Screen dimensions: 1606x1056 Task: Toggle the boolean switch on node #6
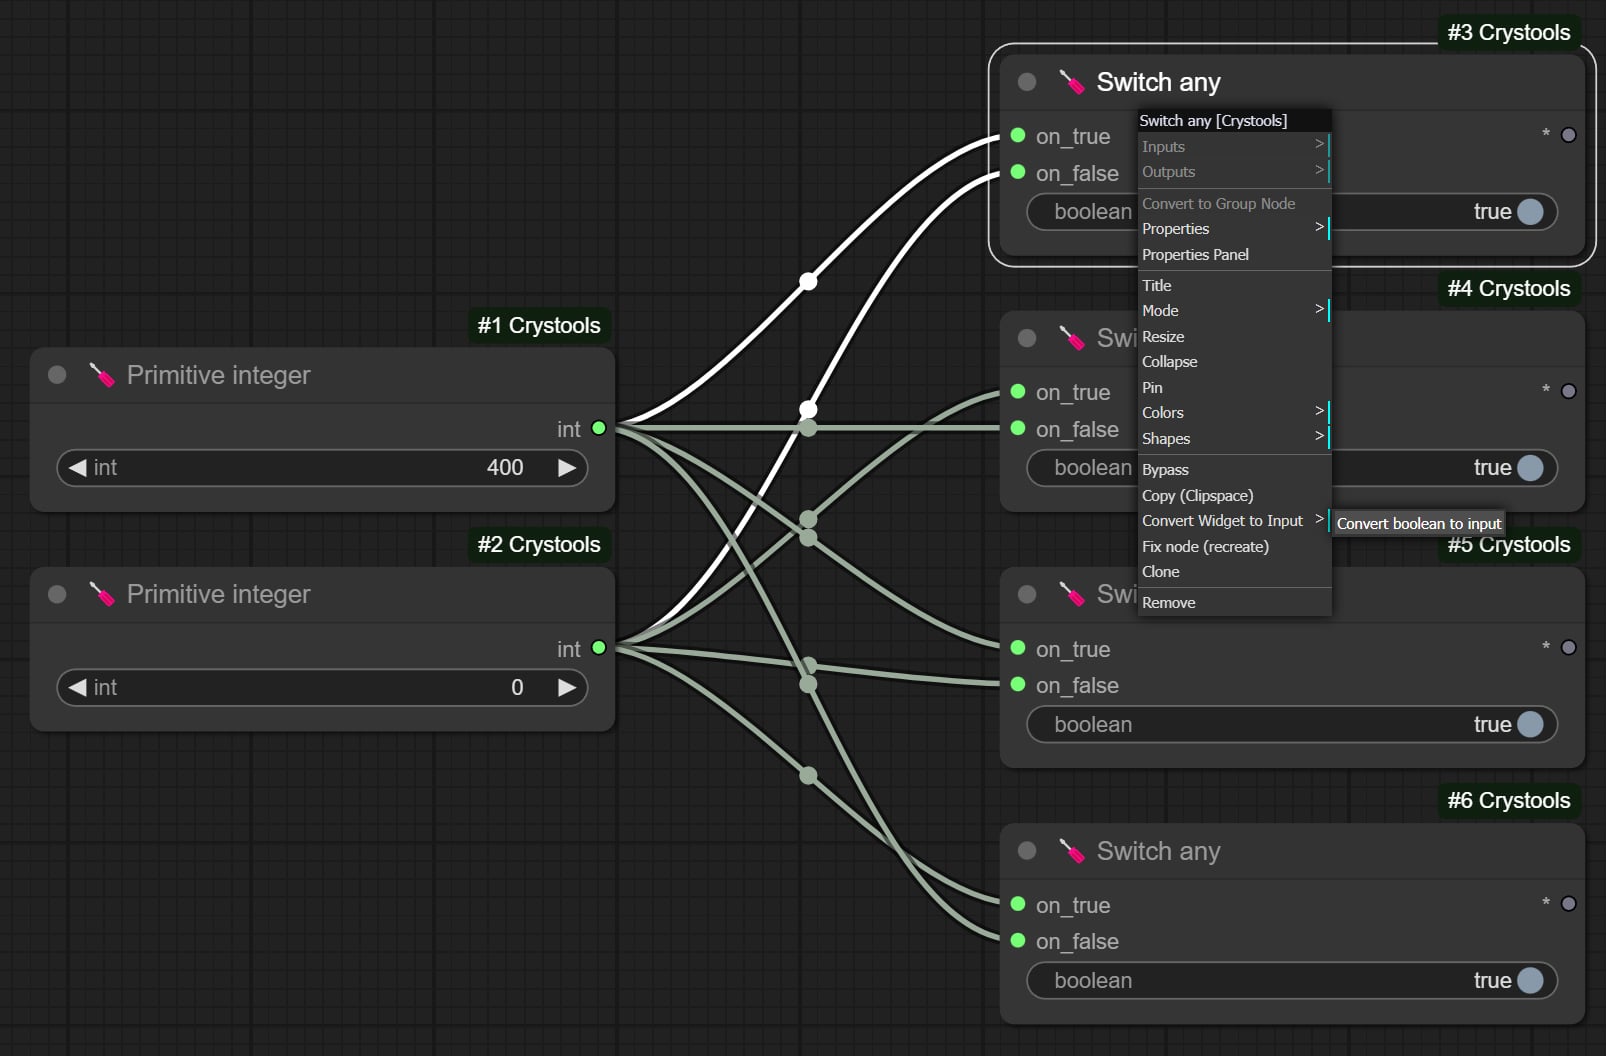(1530, 981)
